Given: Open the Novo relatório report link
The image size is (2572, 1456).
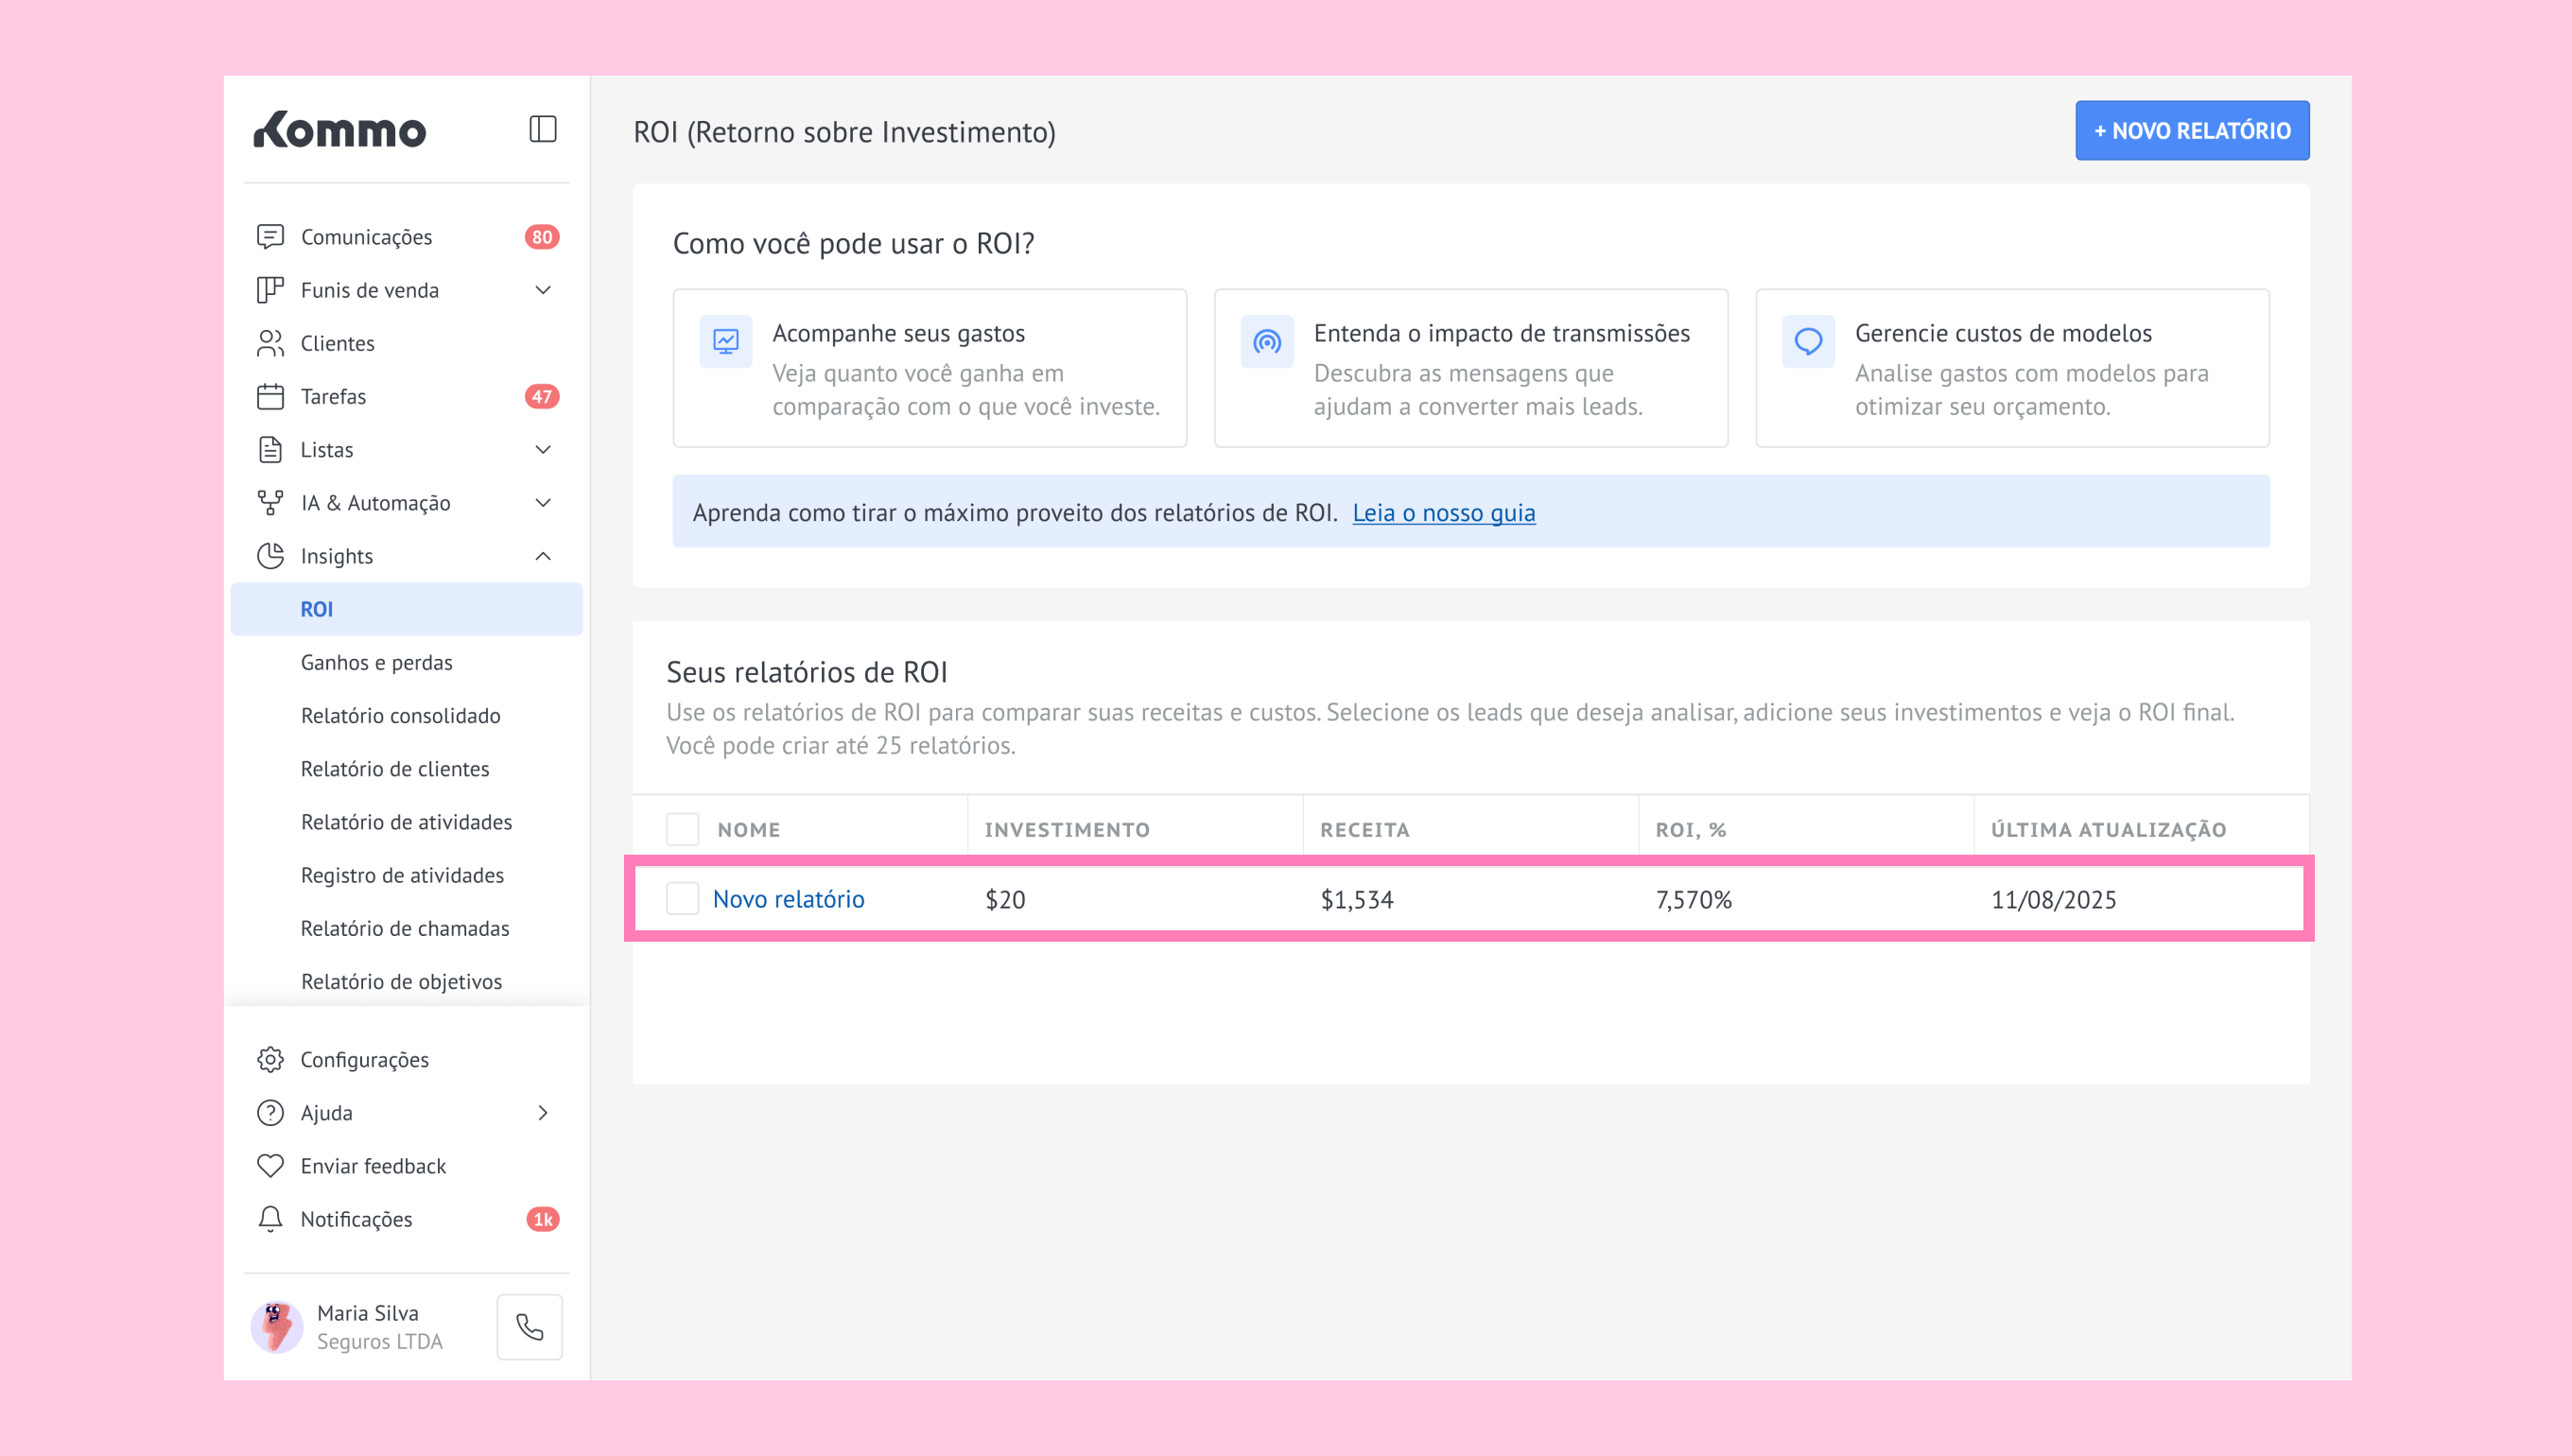Looking at the screenshot, I should click(788, 899).
